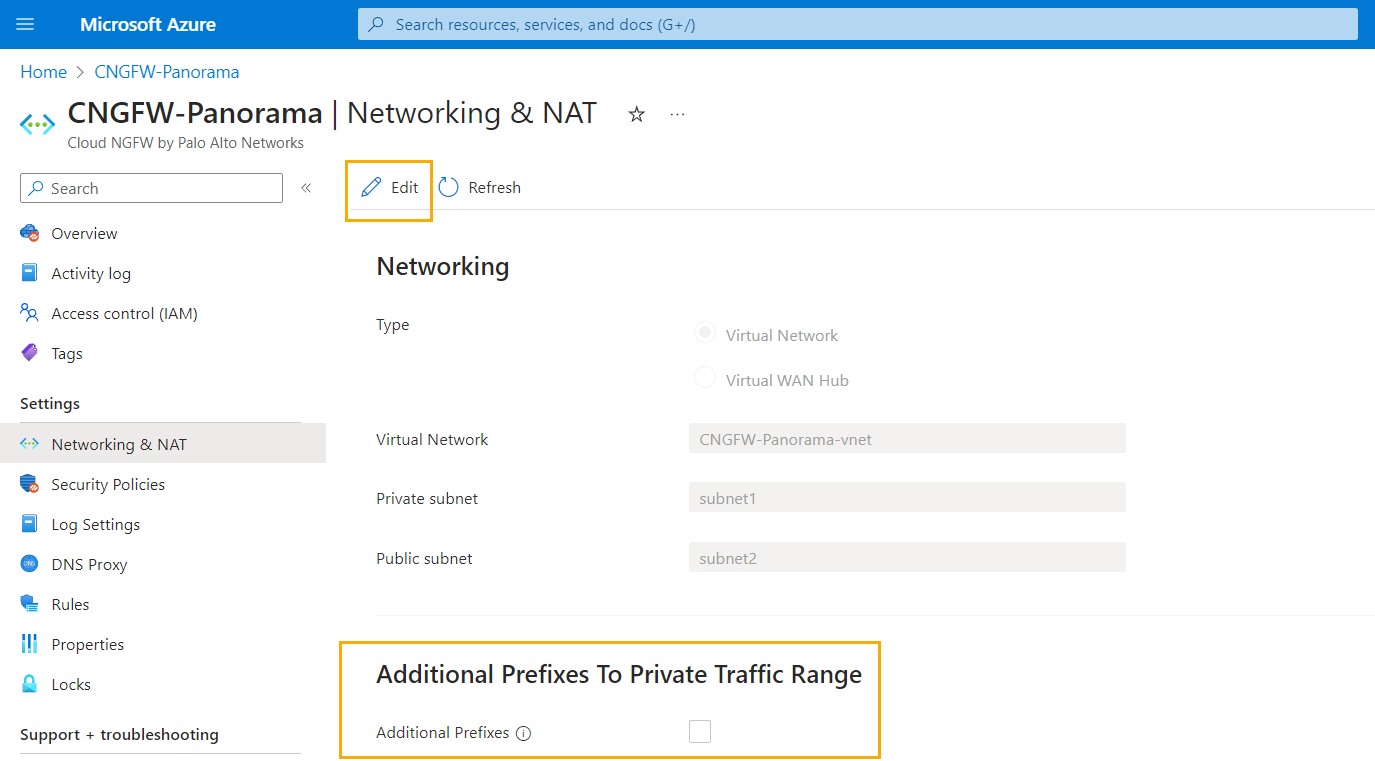Viewport: 1375px width, 761px height.
Task: Collapse the left sidebar menu
Action: tap(306, 188)
